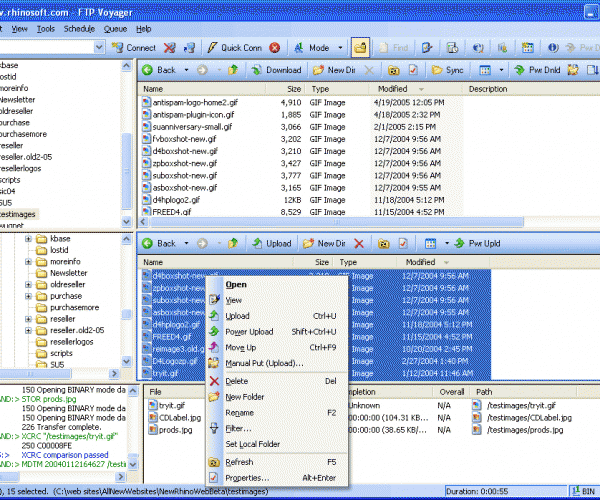Click the red stop icon next to Quick Conn
Image resolution: width=600 pixels, height=500 pixels.
coord(274,48)
